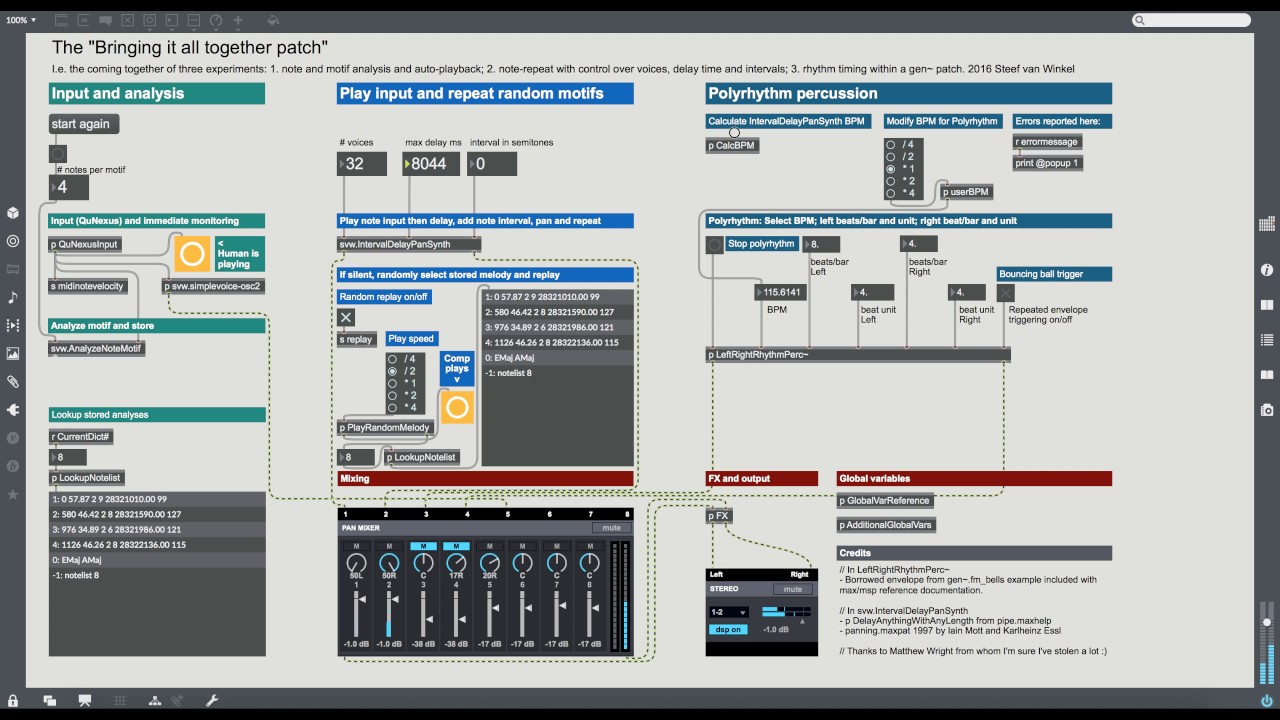The width and height of the screenshot is (1280, 720).
Task: Click the new object box toolbar icon
Action: tap(62, 20)
